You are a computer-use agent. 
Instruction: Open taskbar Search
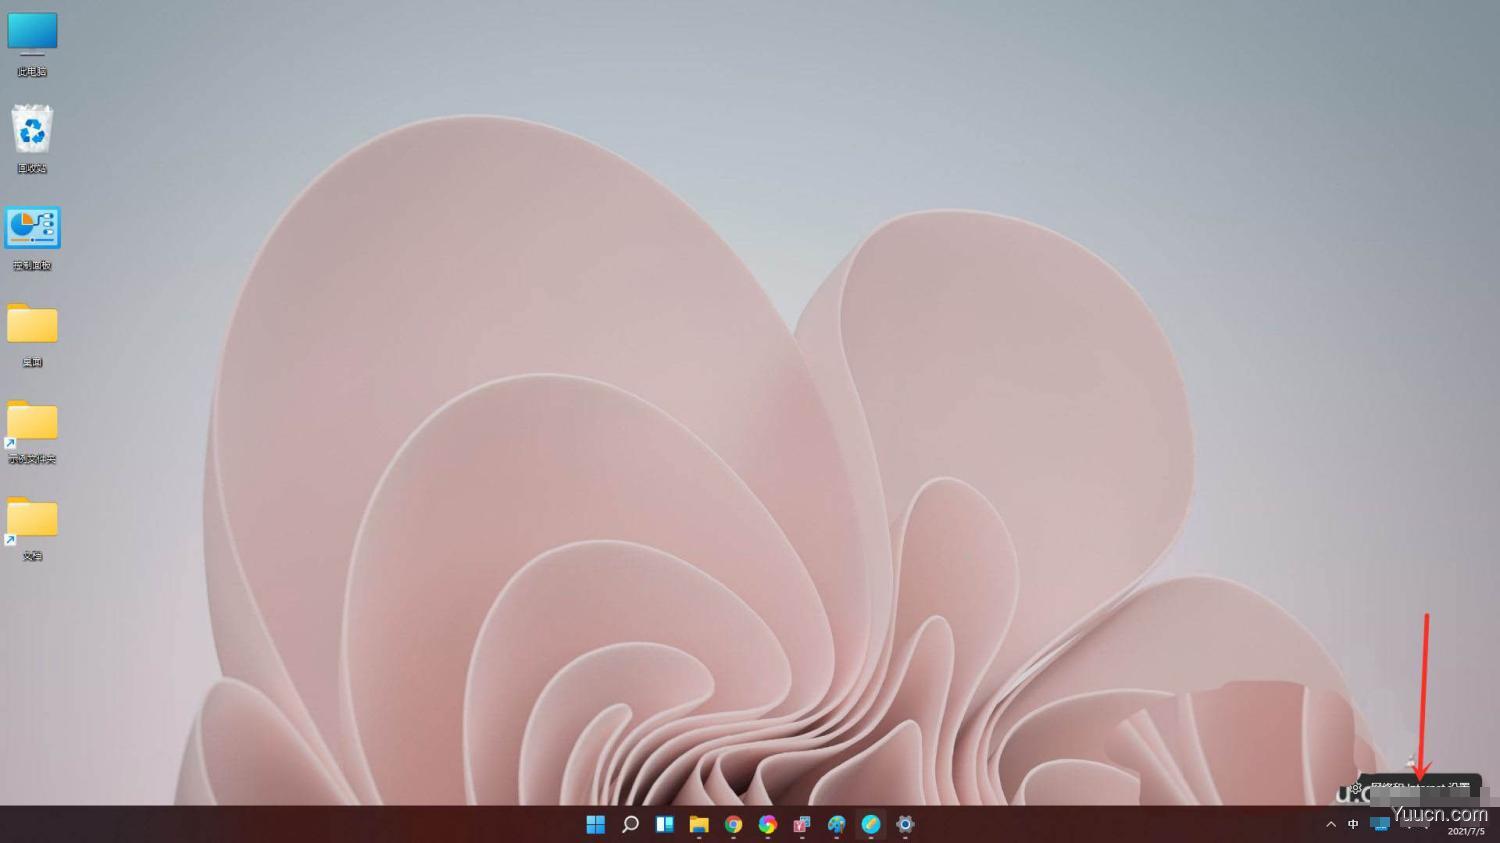click(630, 824)
